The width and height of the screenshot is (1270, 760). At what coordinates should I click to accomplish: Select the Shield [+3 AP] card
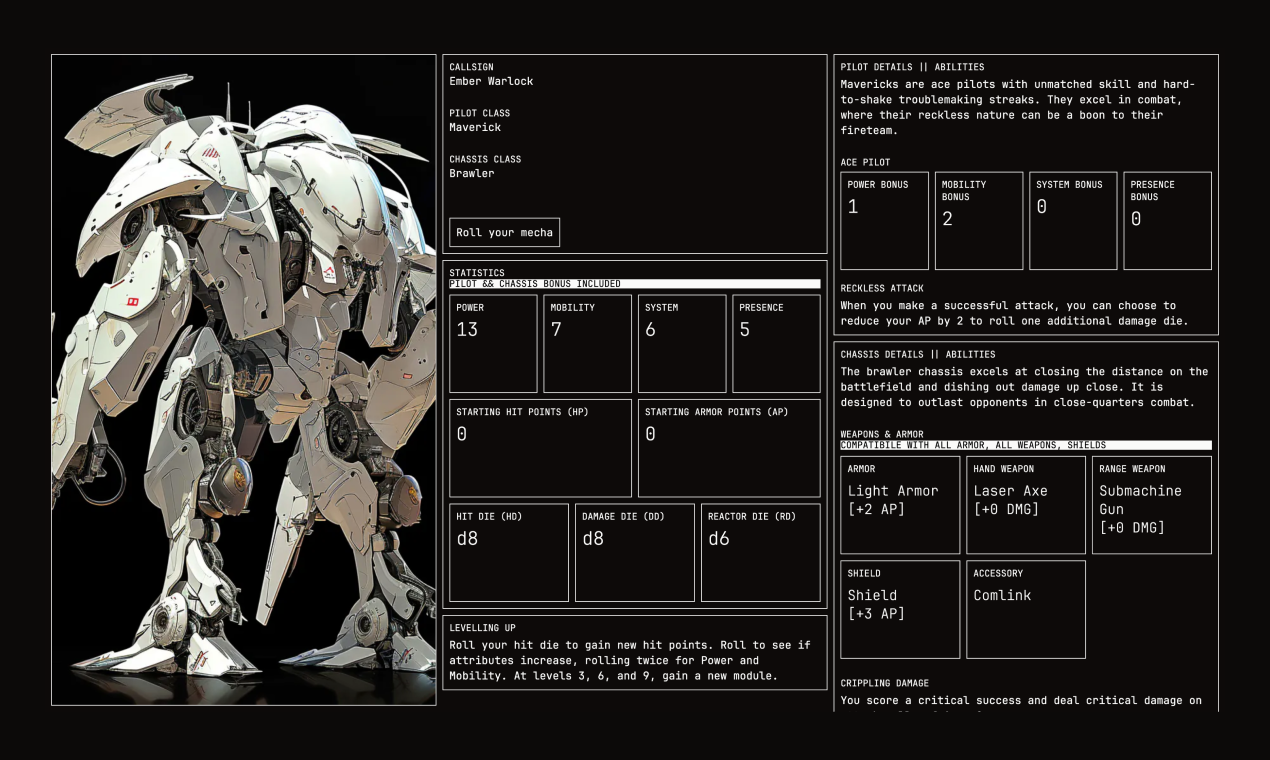tap(900, 610)
